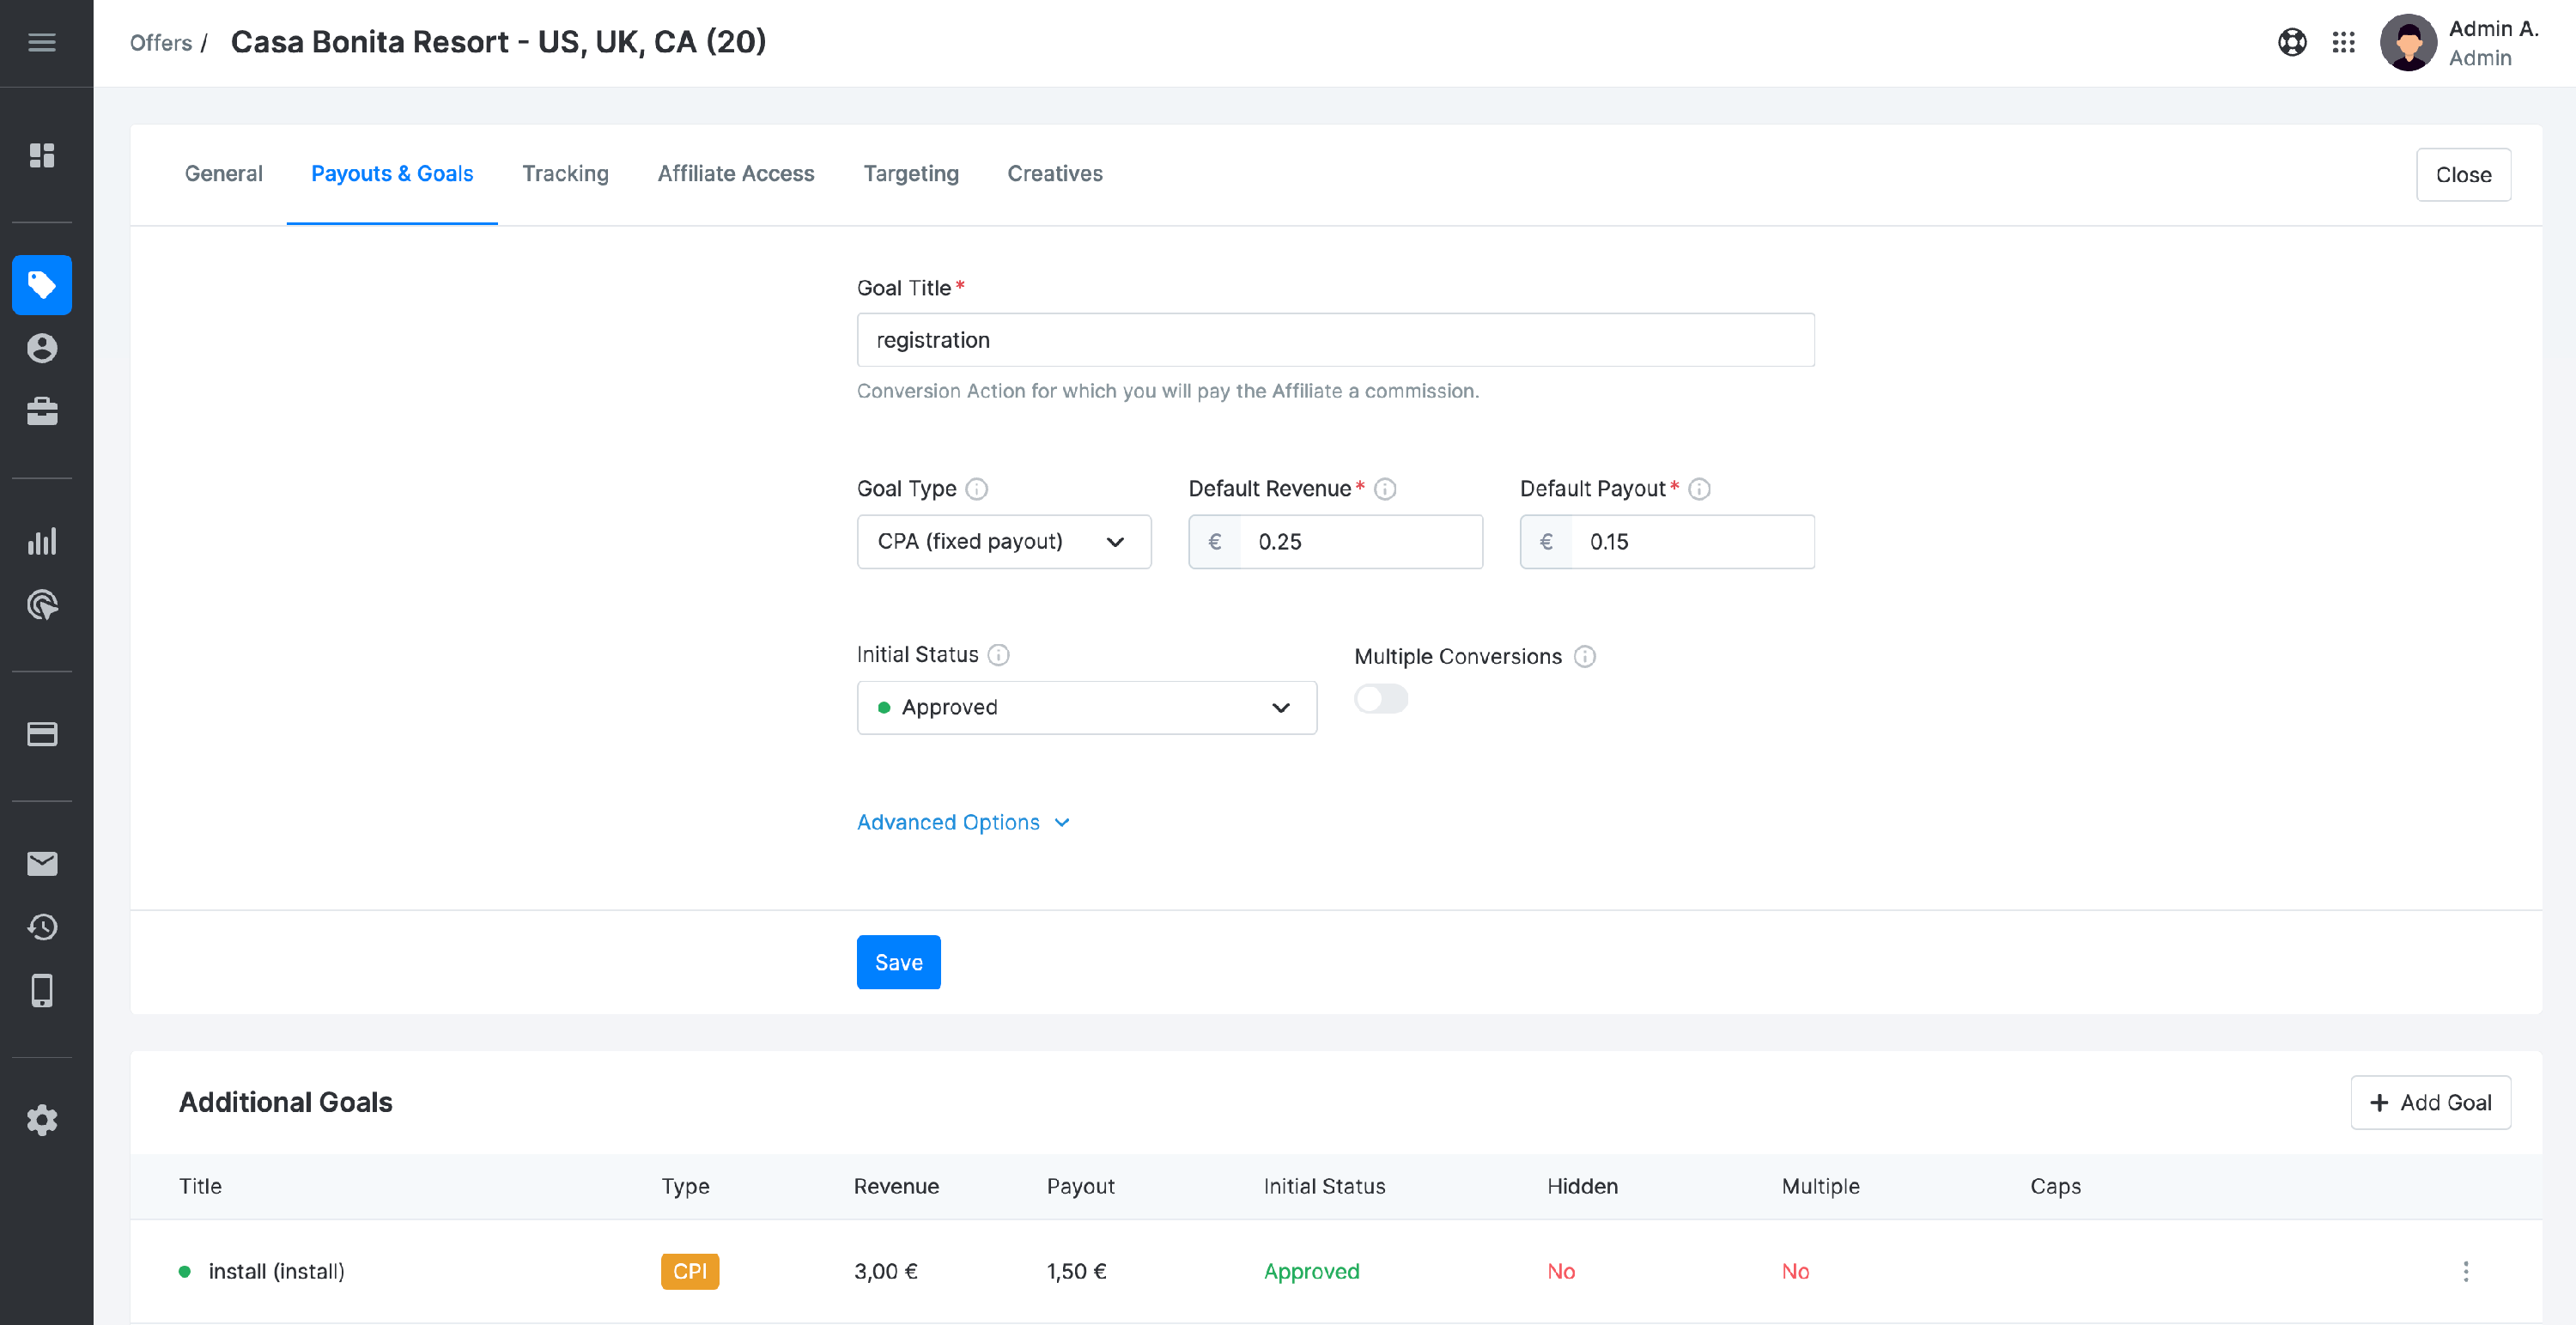Select the Offers tag icon in sidebar
This screenshot has width=2576, height=1325.
(x=42, y=285)
